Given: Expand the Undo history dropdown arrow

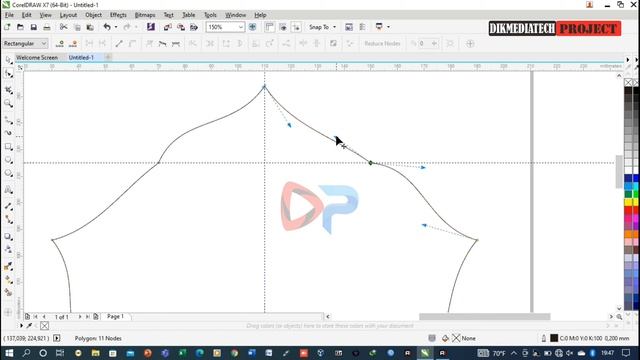Looking at the screenshot, I should (116, 27).
